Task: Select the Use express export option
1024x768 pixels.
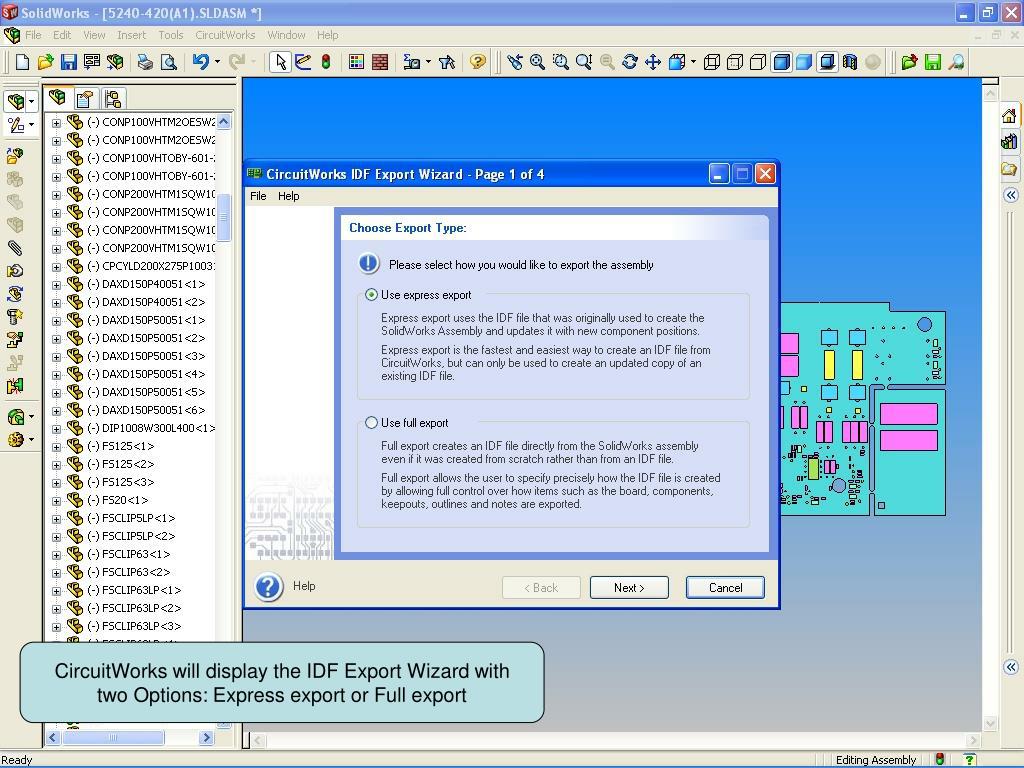Action: click(372, 295)
